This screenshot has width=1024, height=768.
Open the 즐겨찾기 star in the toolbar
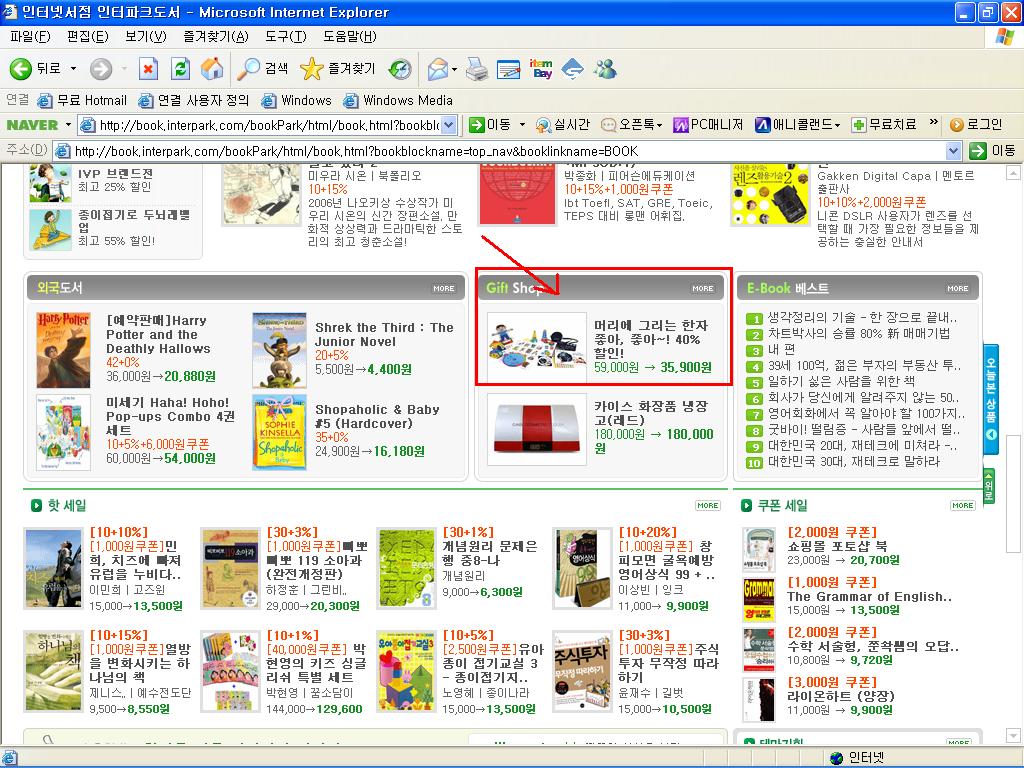coord(338,69)
